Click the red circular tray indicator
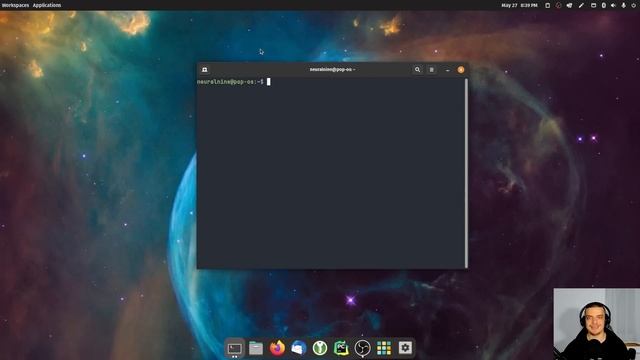 tap(558, 5)
